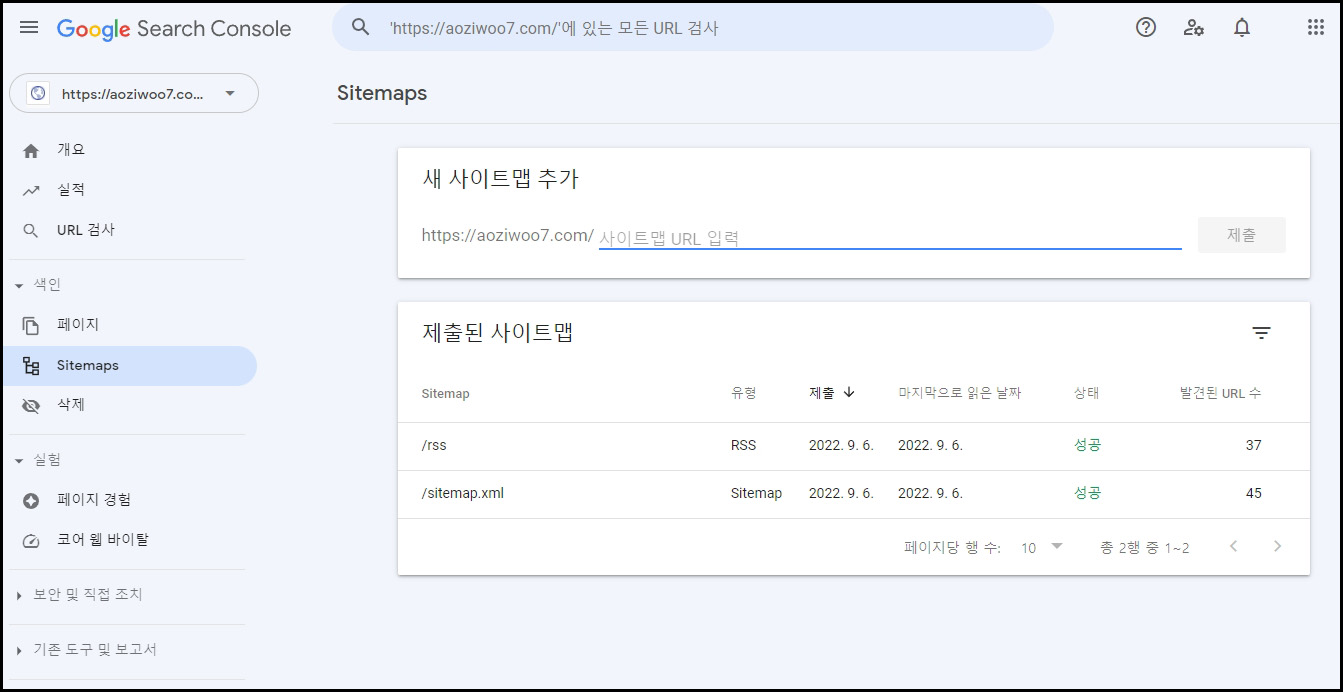Sort by 발견된 URL 수 header
The image size is (1343, 692).
tap(1220, 393)
